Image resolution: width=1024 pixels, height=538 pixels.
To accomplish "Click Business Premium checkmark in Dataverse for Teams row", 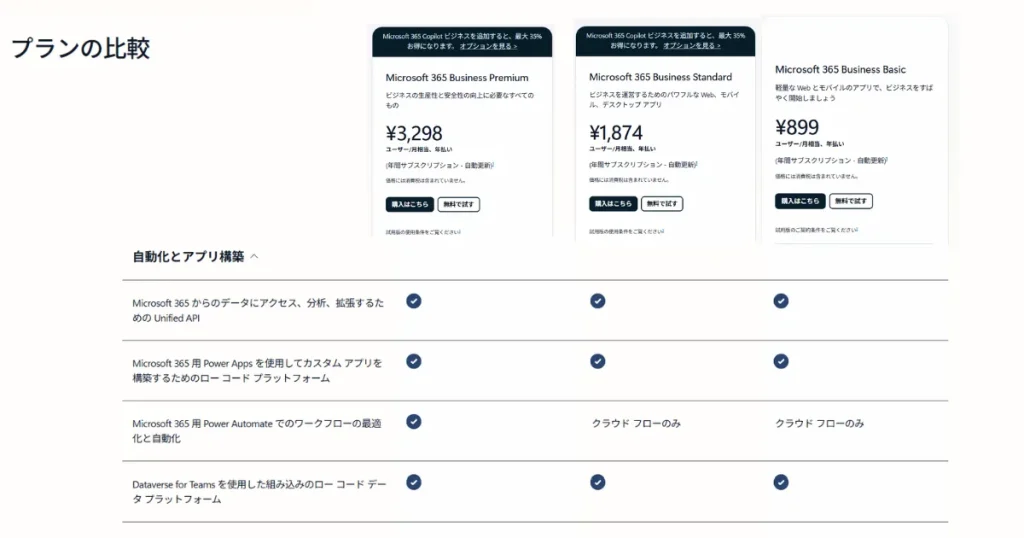I will pyautogui.click(x=414, y=482).
